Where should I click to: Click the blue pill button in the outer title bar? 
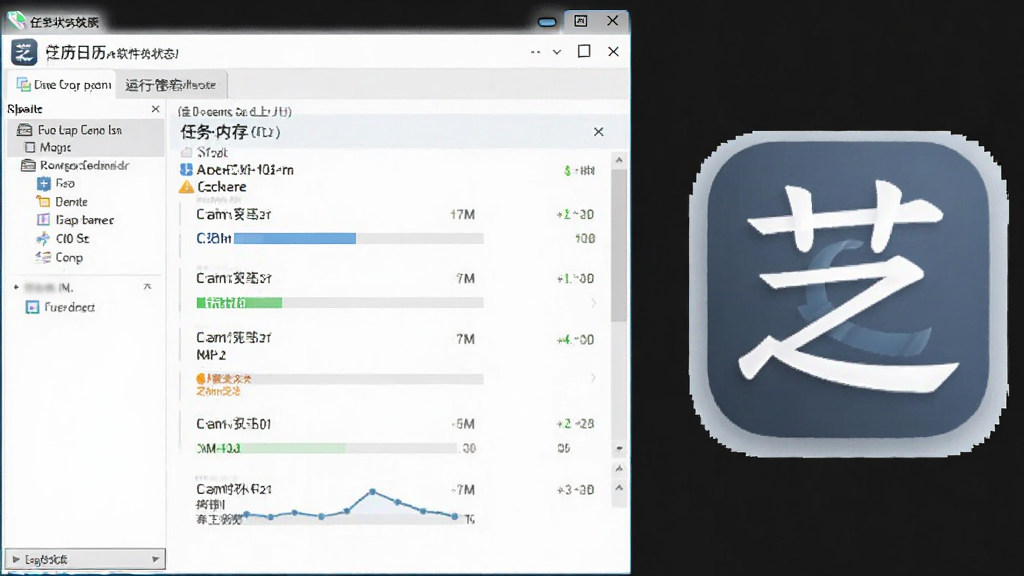[x=547, y=22]
